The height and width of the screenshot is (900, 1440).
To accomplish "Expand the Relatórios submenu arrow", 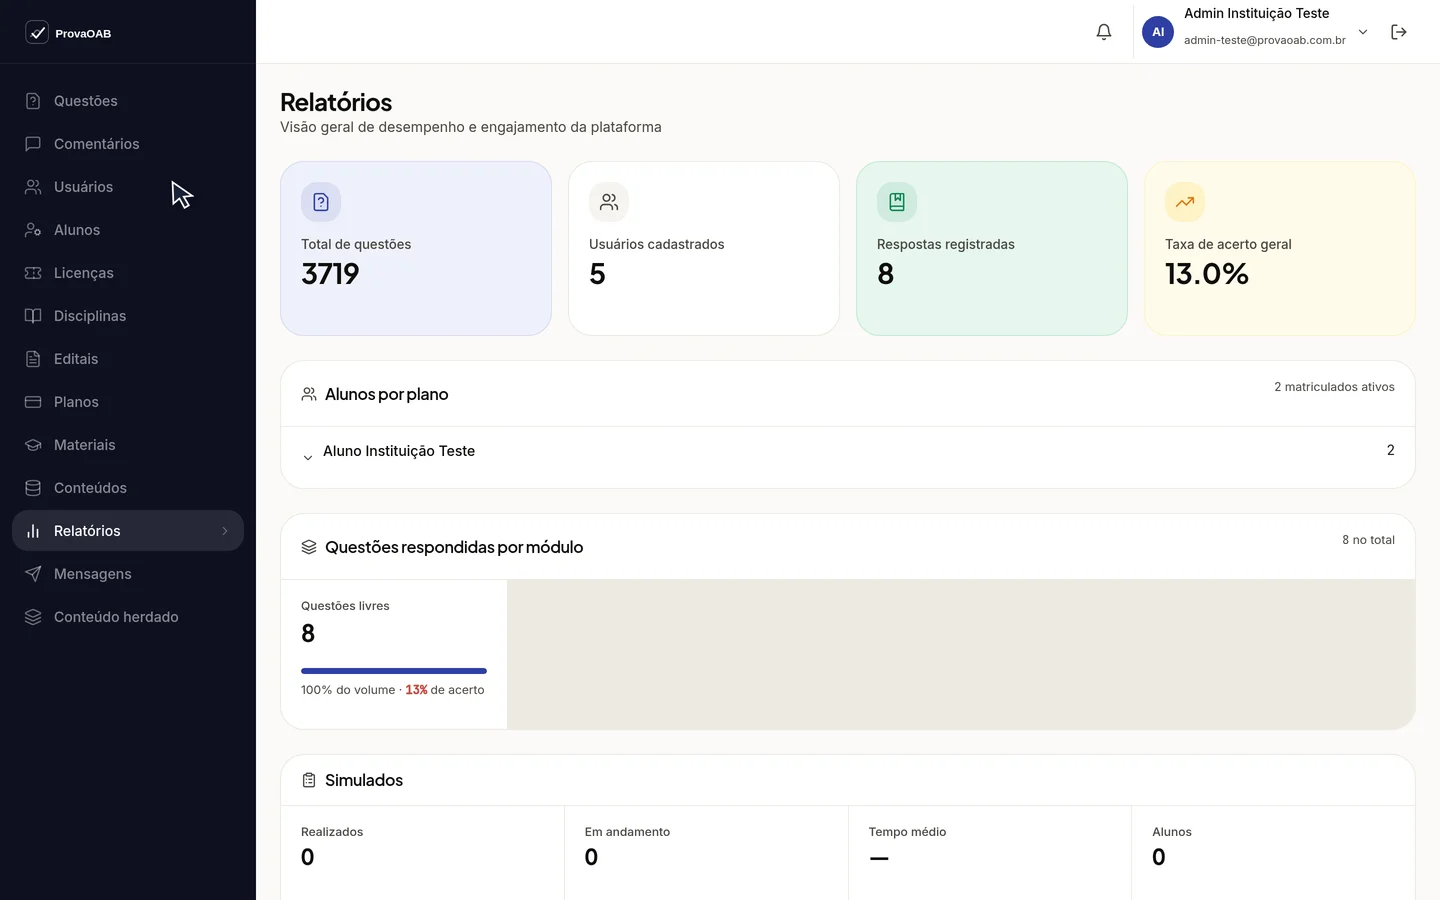I will coord(225,531).
